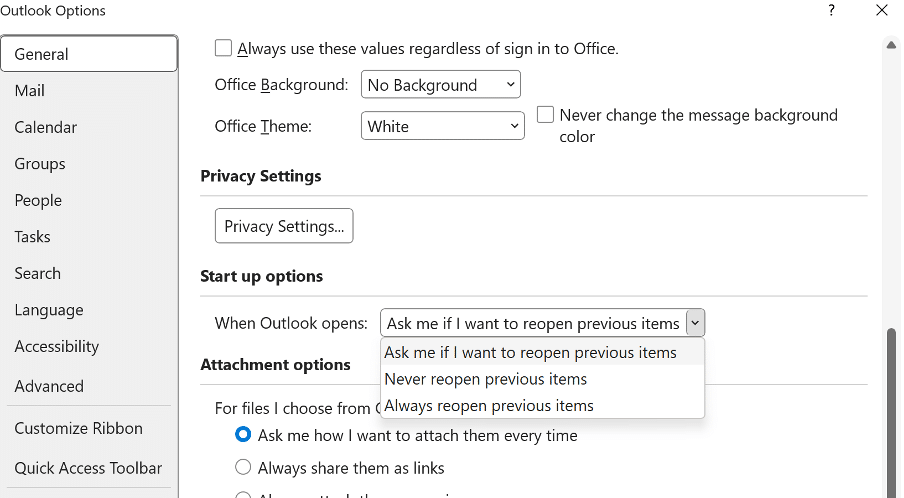This screenshot has height=498, width=904.
Task: Select the Quick Access Toolbar category
Action: tap(89, 468)
